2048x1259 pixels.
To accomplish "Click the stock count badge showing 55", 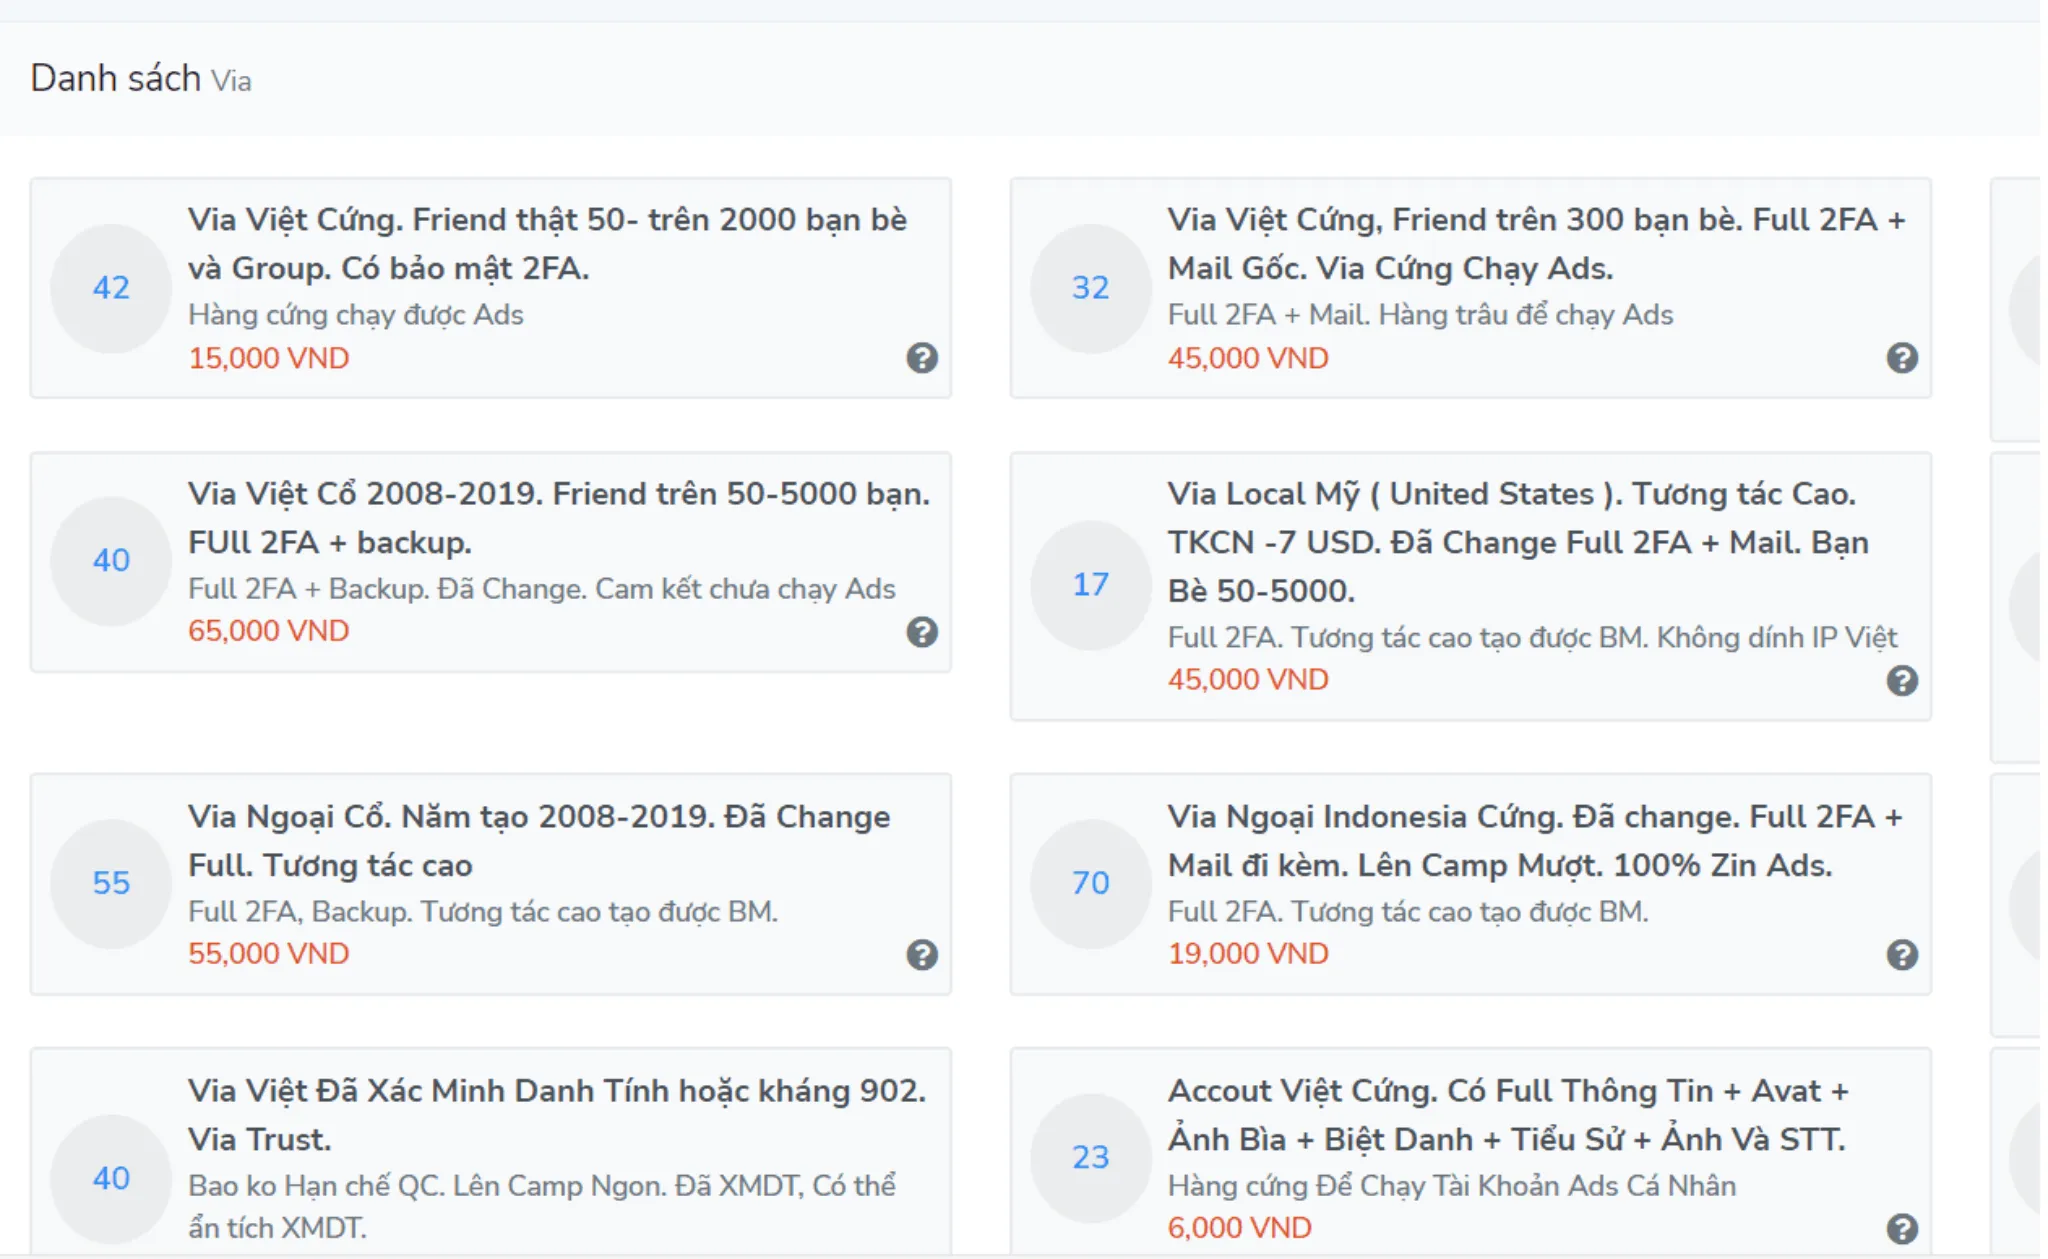I will [x=111, y=883].
